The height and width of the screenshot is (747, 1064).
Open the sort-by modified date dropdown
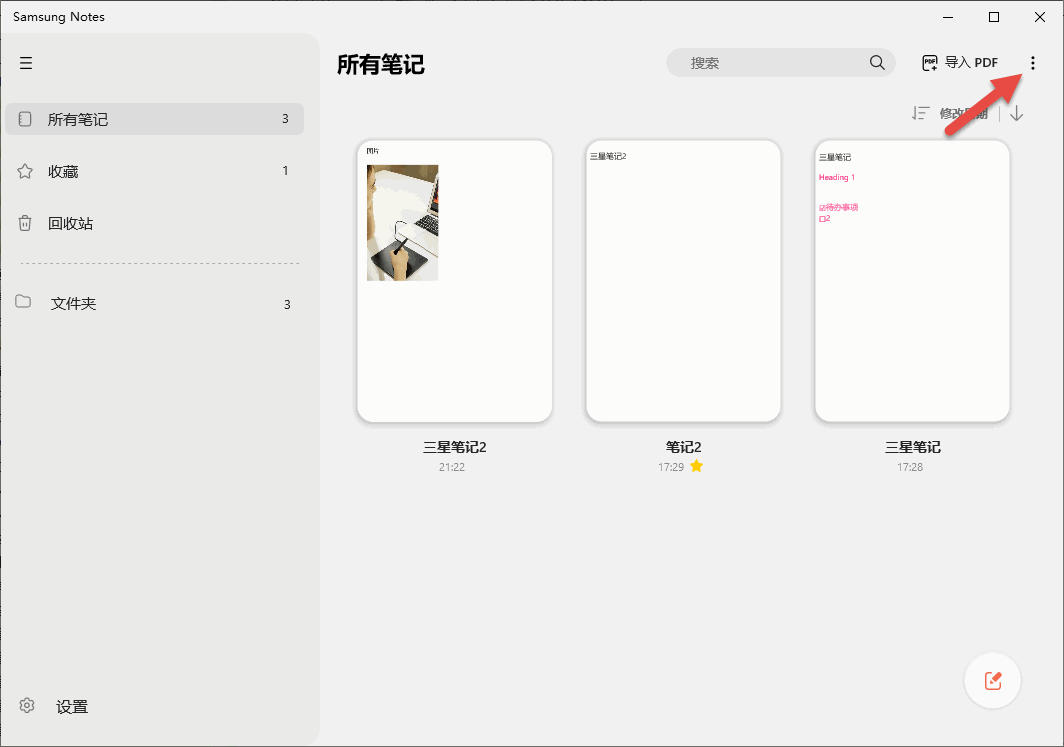point(964,113)
